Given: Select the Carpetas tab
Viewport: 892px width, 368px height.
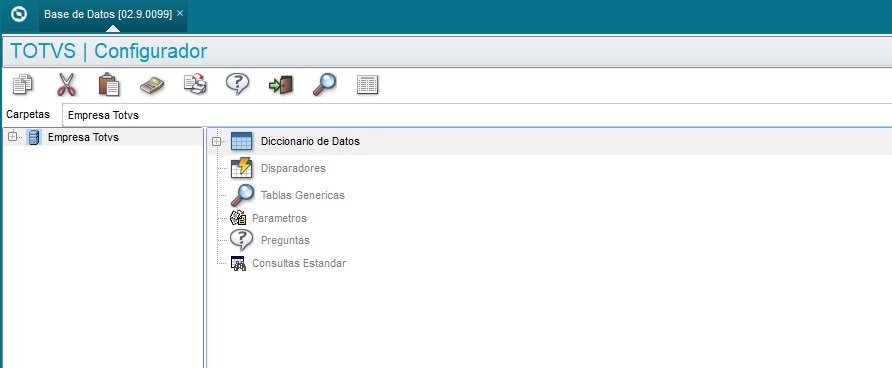Looking at the screenshot, I should 28,114.
